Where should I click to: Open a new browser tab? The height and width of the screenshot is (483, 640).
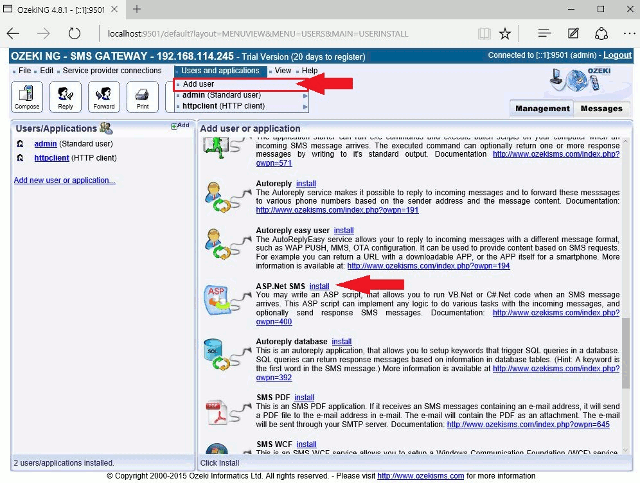pos(137,9)
